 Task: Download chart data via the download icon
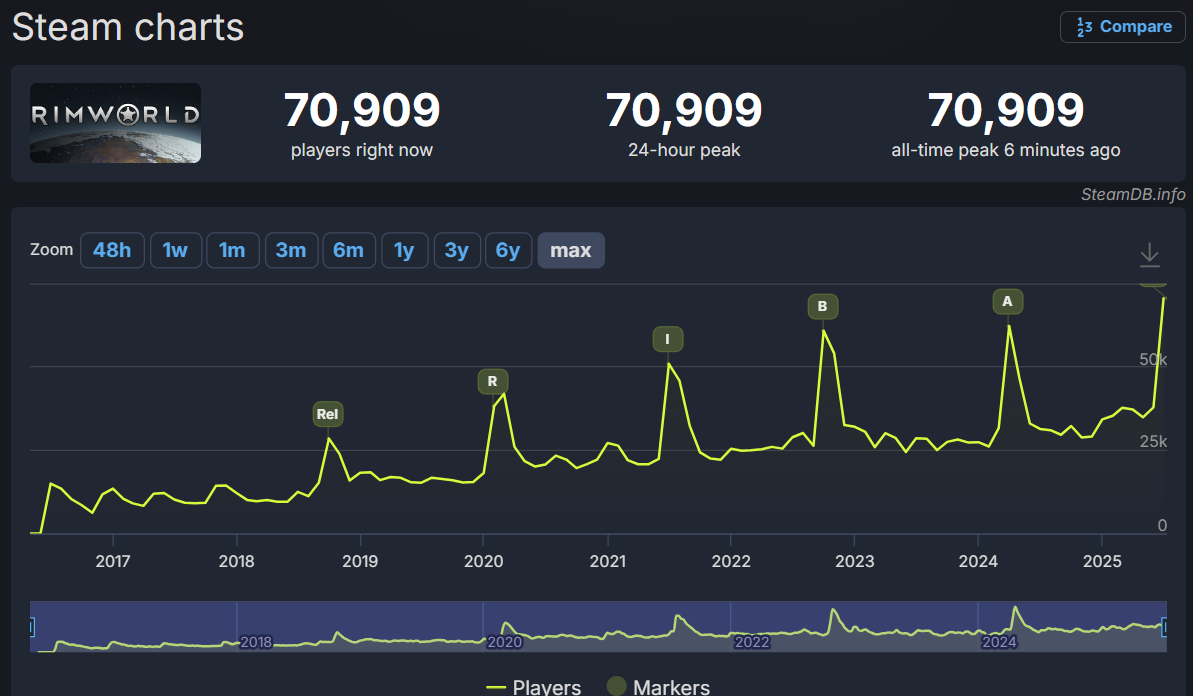point(1150,254)
